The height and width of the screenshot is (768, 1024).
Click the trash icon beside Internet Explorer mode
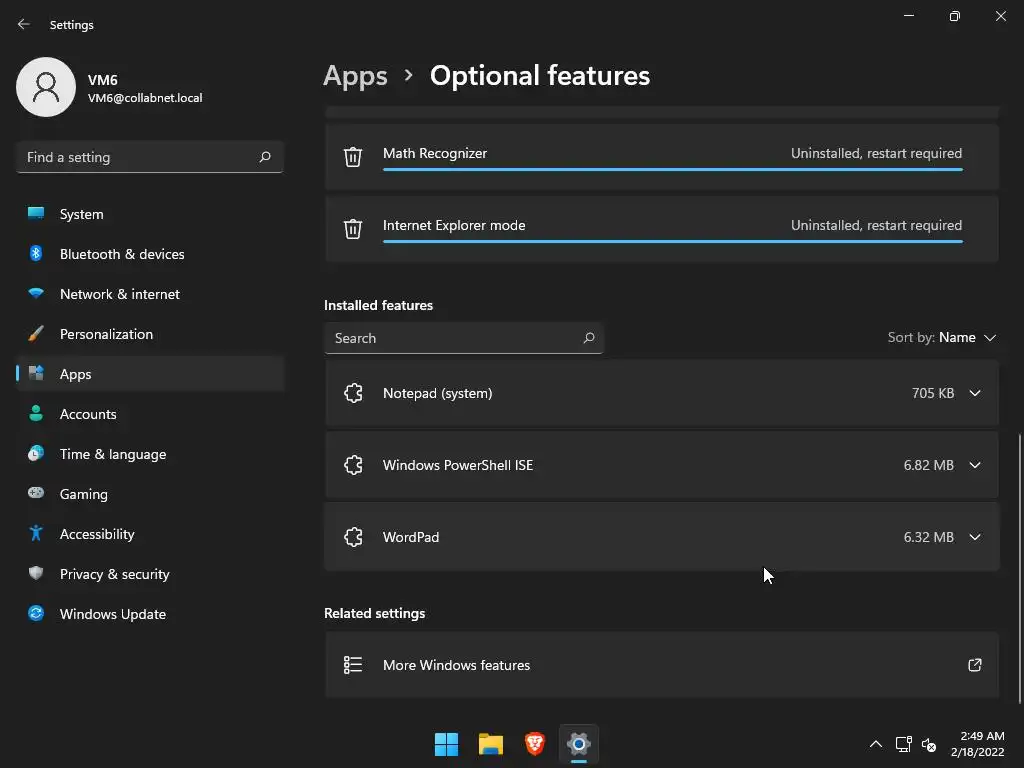point(353,229)
